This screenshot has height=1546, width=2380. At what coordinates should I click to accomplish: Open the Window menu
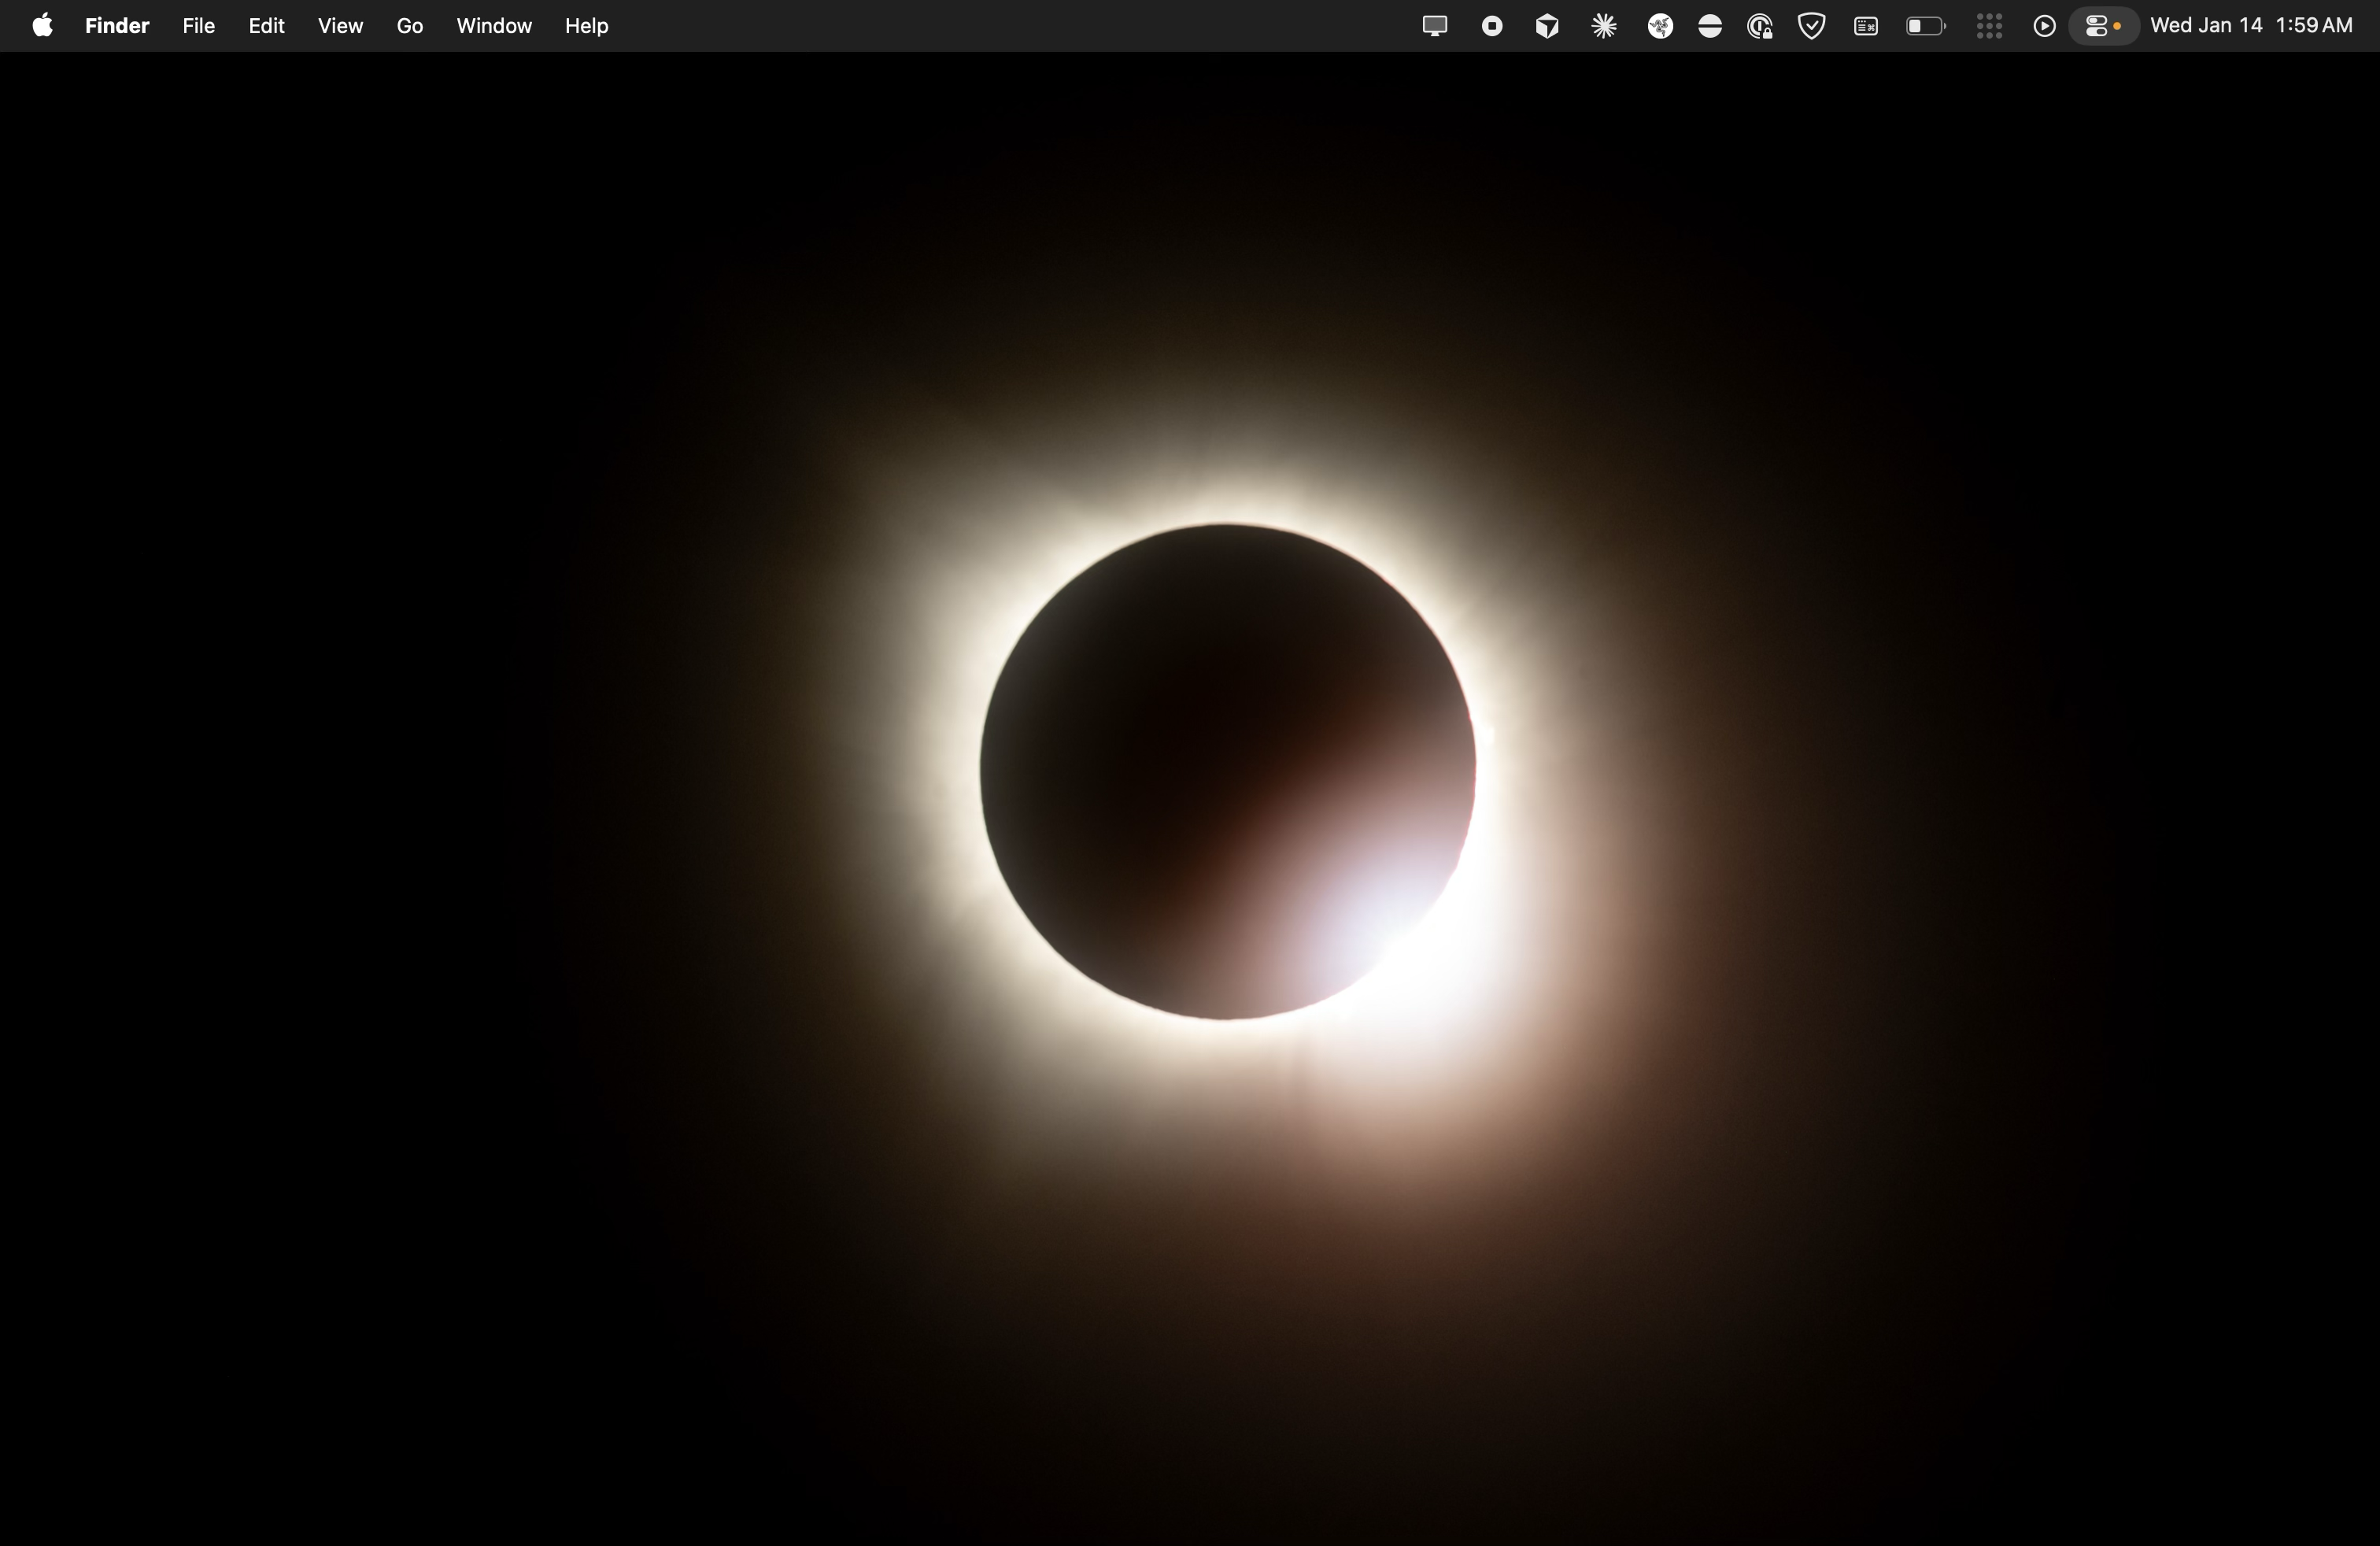[494, 26]
